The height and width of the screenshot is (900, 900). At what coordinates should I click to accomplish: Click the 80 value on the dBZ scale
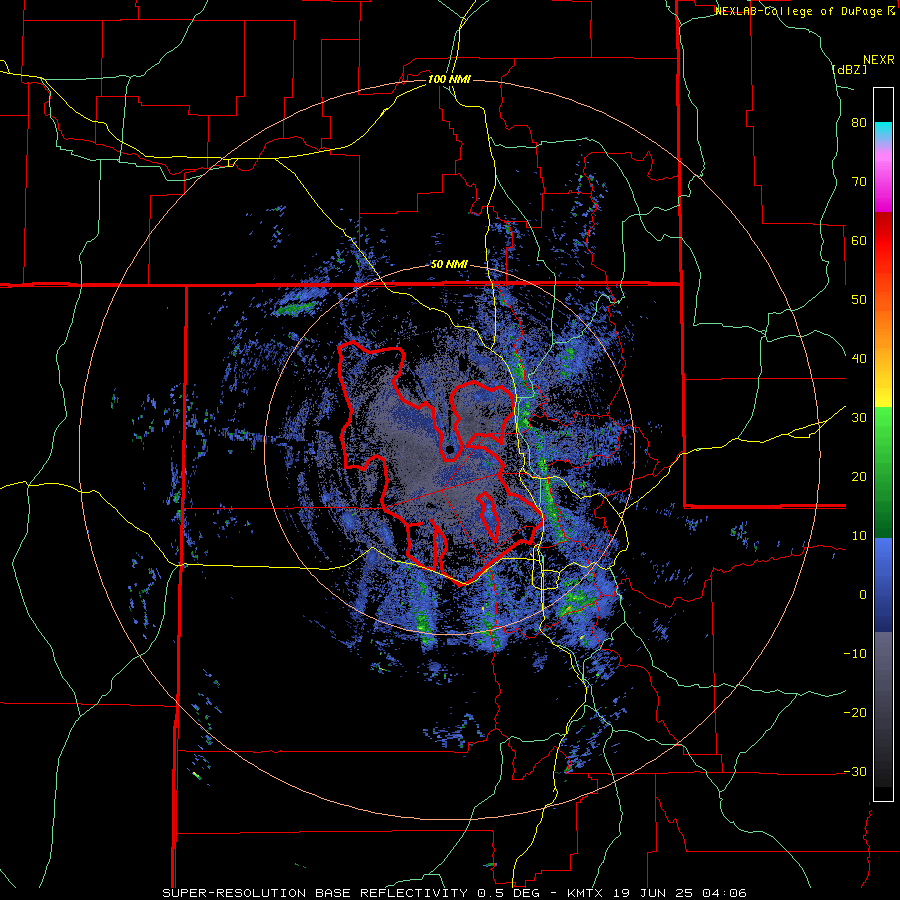click(859, 123)
